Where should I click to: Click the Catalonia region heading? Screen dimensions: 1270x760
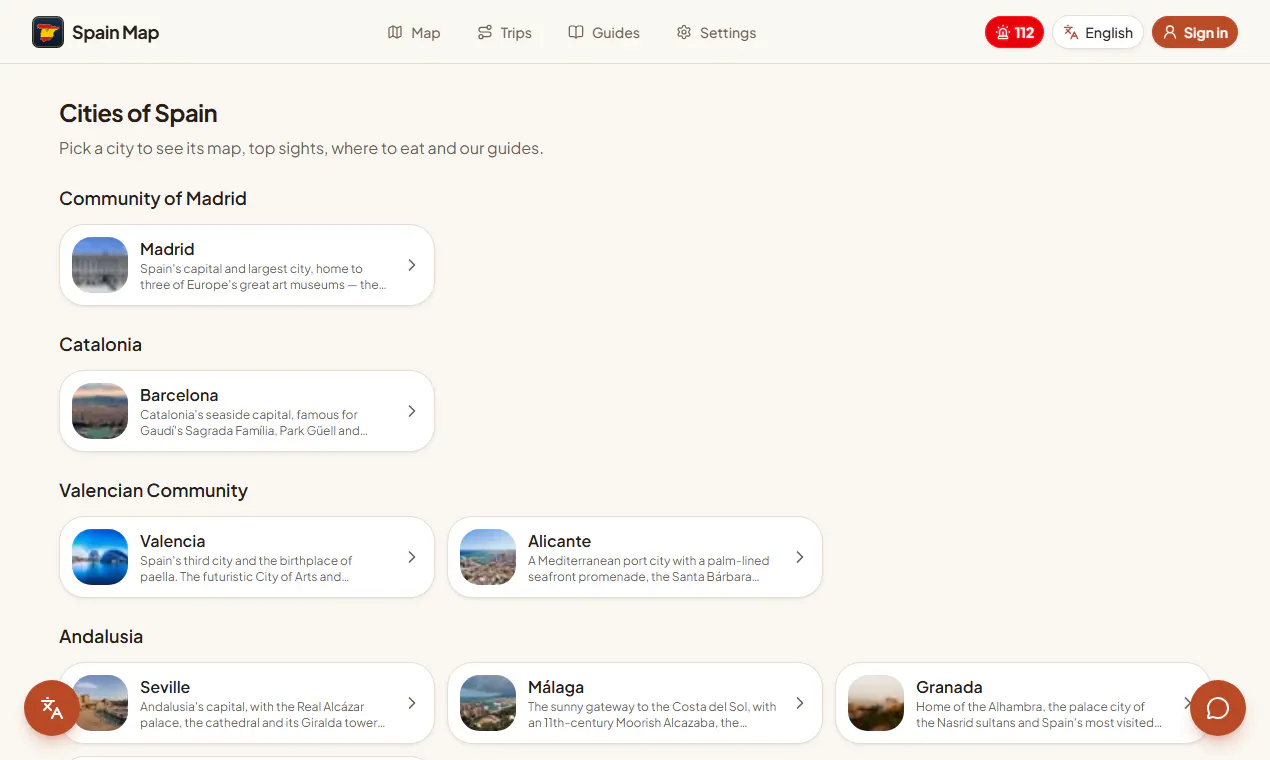[101, 344]
